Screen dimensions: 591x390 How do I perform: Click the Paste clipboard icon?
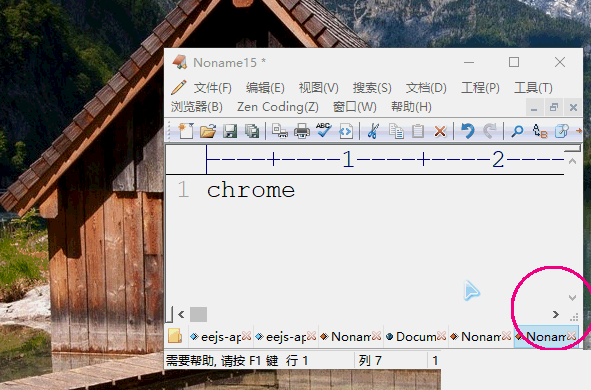click(418, 131)
